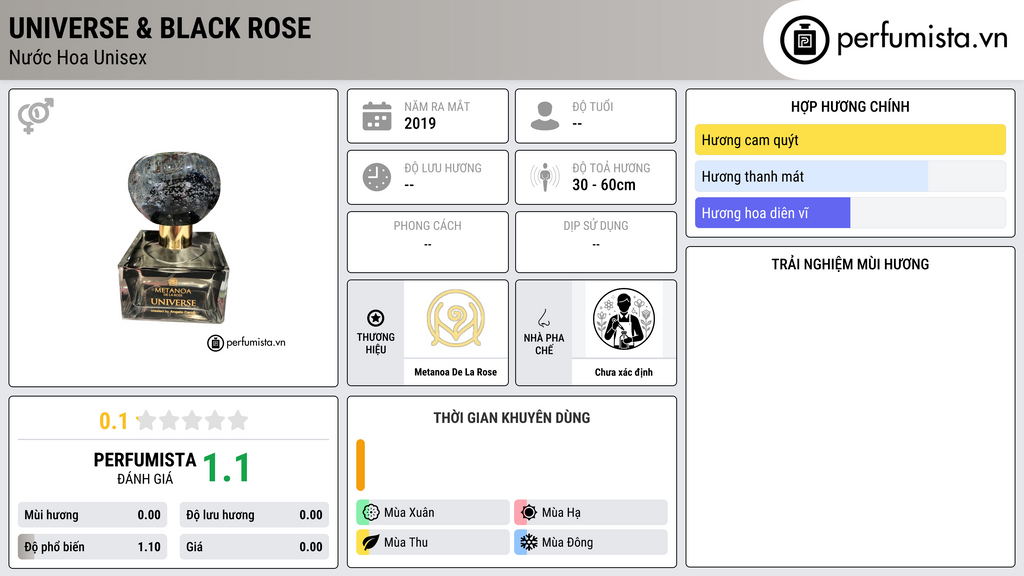Click the orange recommended-time bar

click(360, 465)
